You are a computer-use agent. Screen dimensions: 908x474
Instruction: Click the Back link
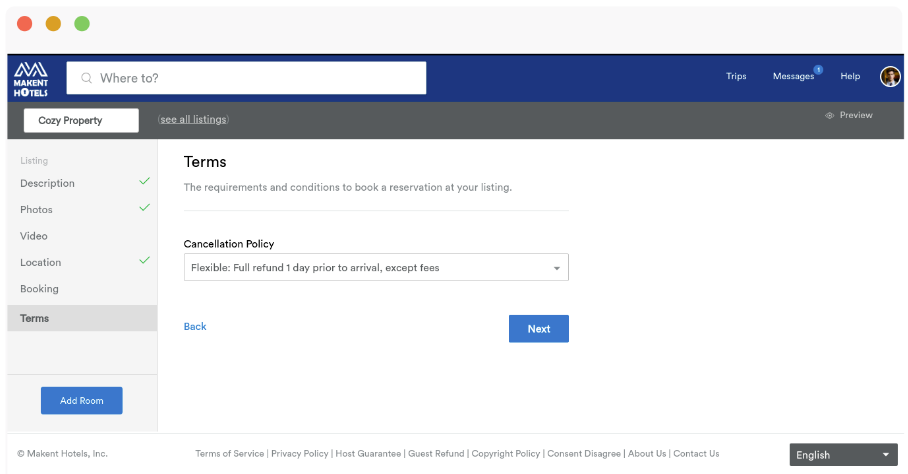pyautogui.click(x=195, y=326)
